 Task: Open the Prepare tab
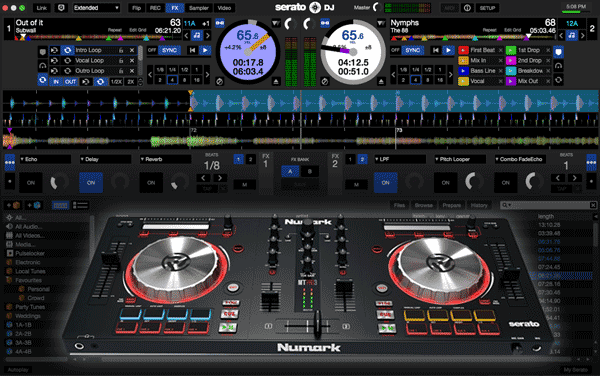pos(452,205)
